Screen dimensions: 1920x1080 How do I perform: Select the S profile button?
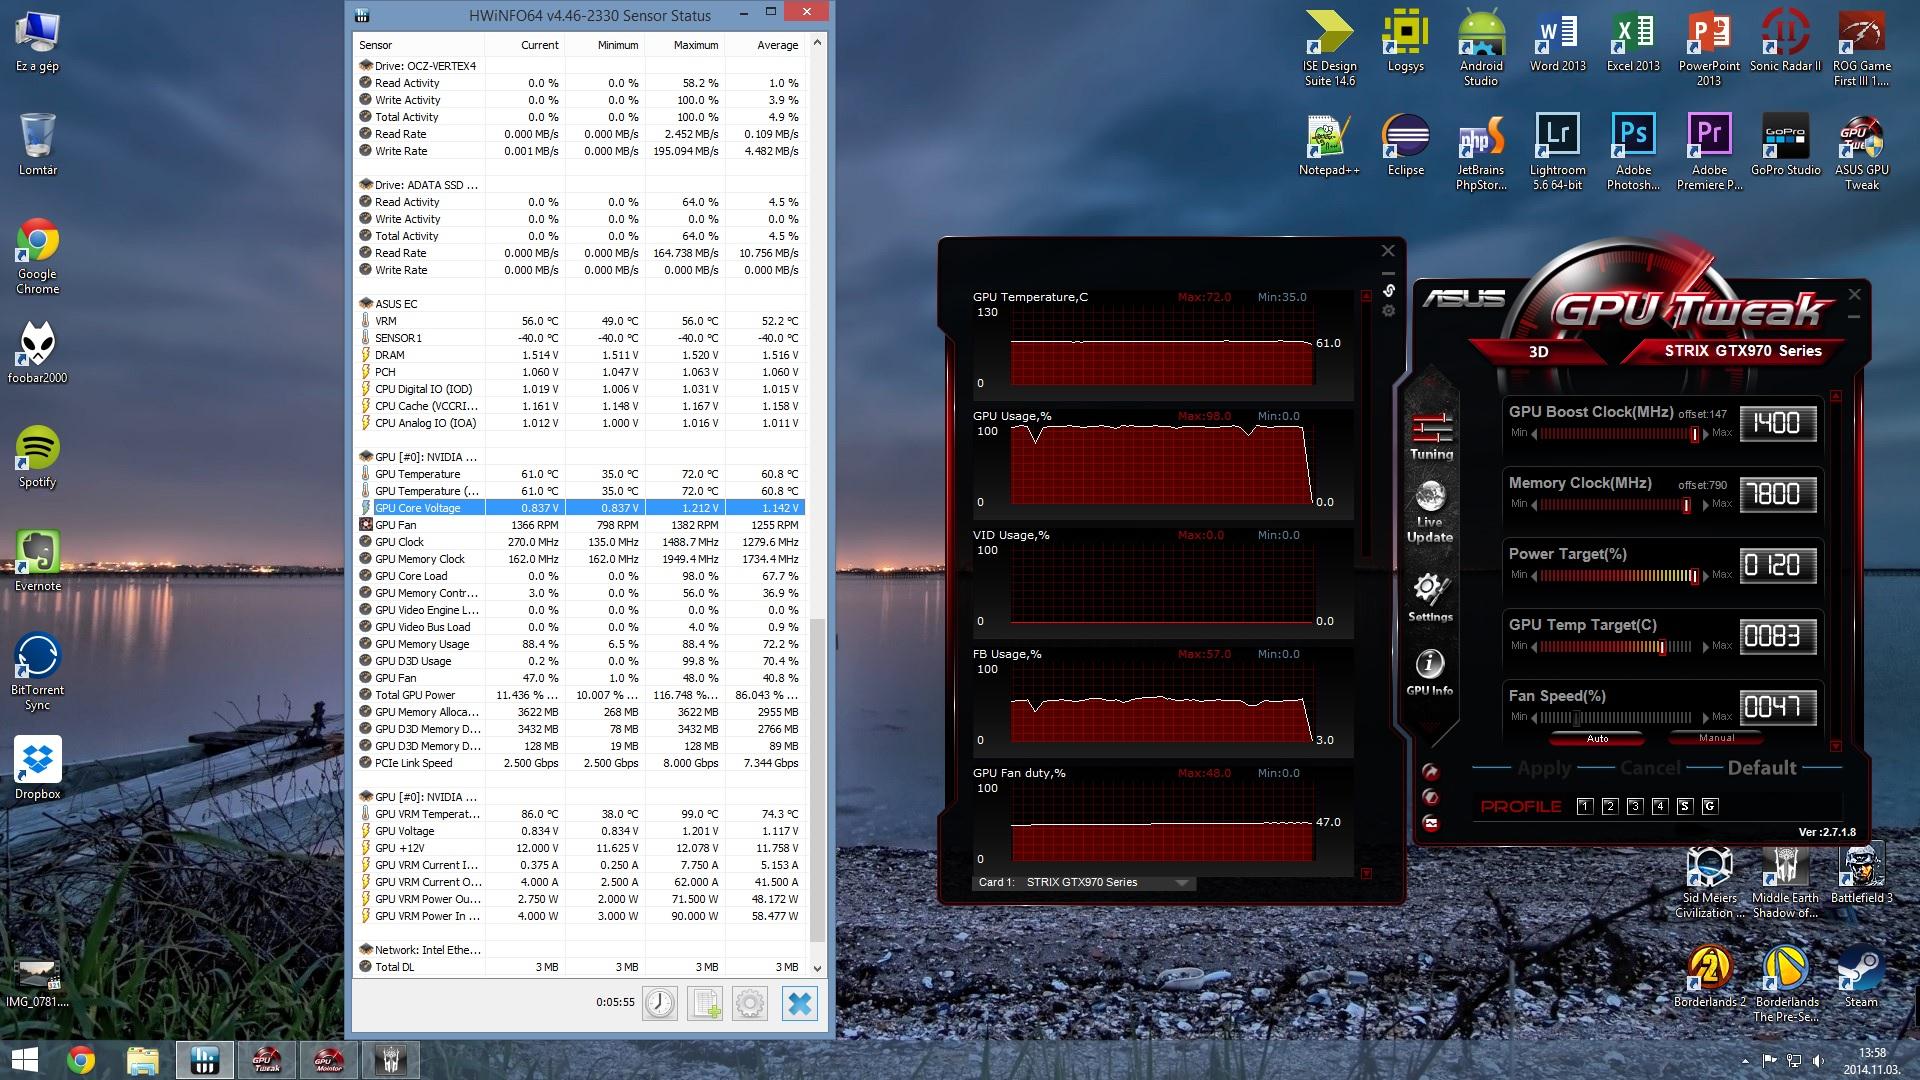point(1684,806)
